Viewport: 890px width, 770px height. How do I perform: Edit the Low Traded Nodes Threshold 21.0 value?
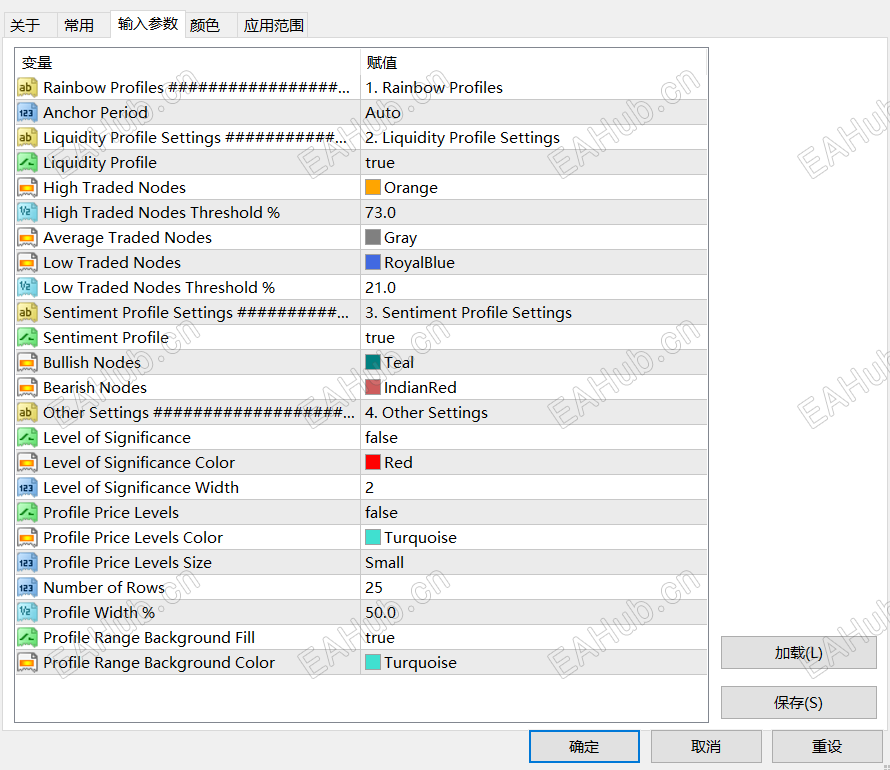point(534,288)
